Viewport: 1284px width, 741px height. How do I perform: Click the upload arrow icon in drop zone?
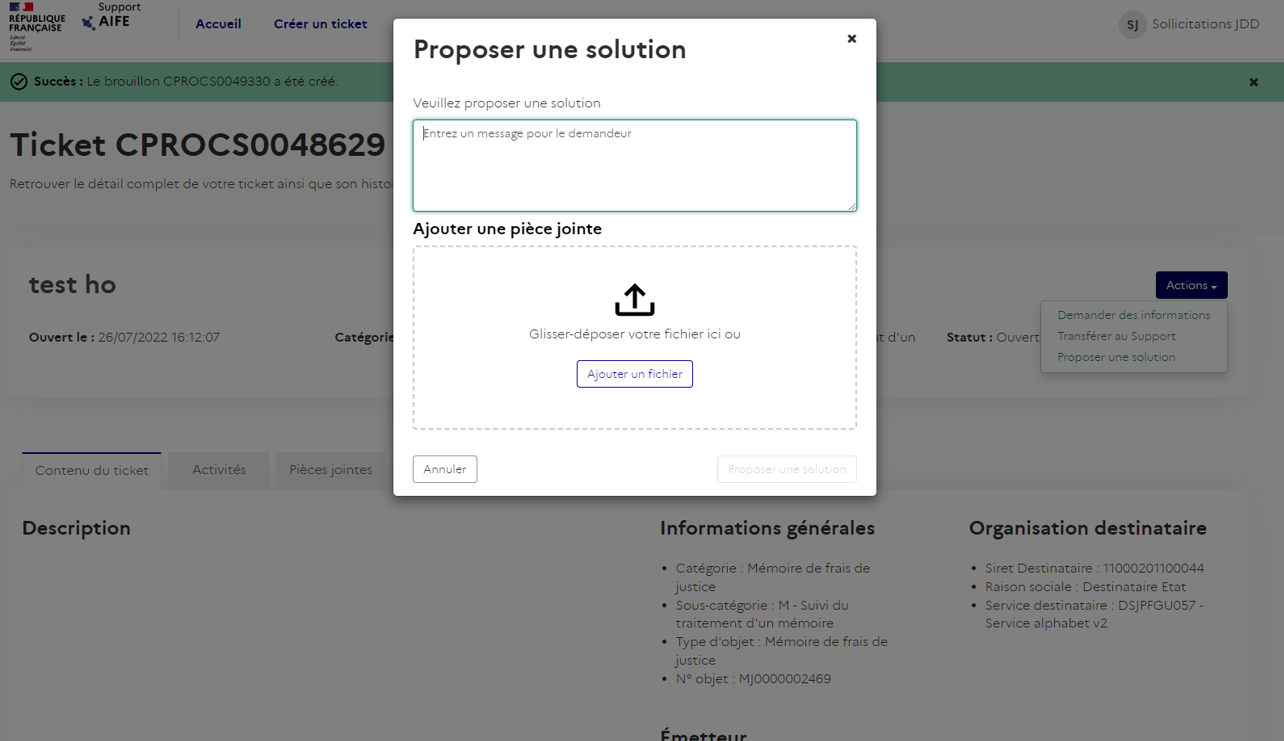(634, 300)
